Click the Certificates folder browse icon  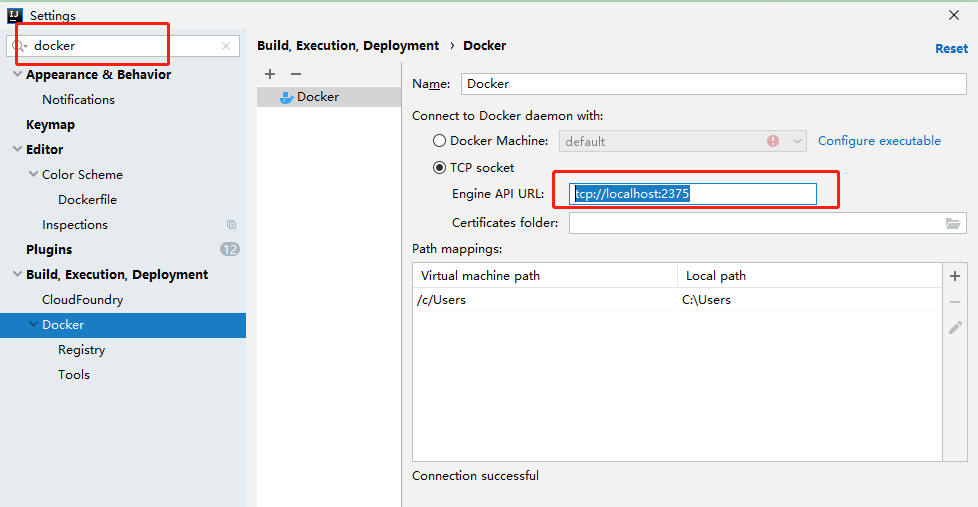953,223
